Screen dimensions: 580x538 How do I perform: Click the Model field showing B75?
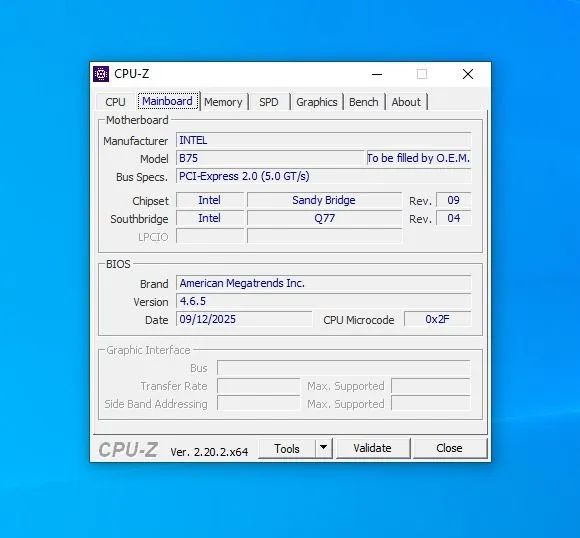pyautogui.click(x=270, y=158)
